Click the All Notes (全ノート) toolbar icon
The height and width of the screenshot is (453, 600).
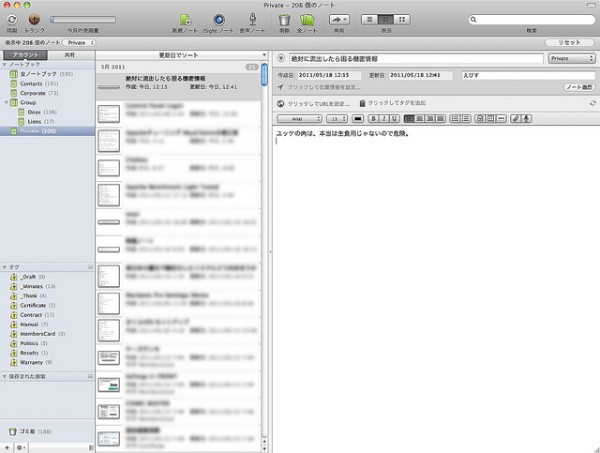[x=308, y=18]
